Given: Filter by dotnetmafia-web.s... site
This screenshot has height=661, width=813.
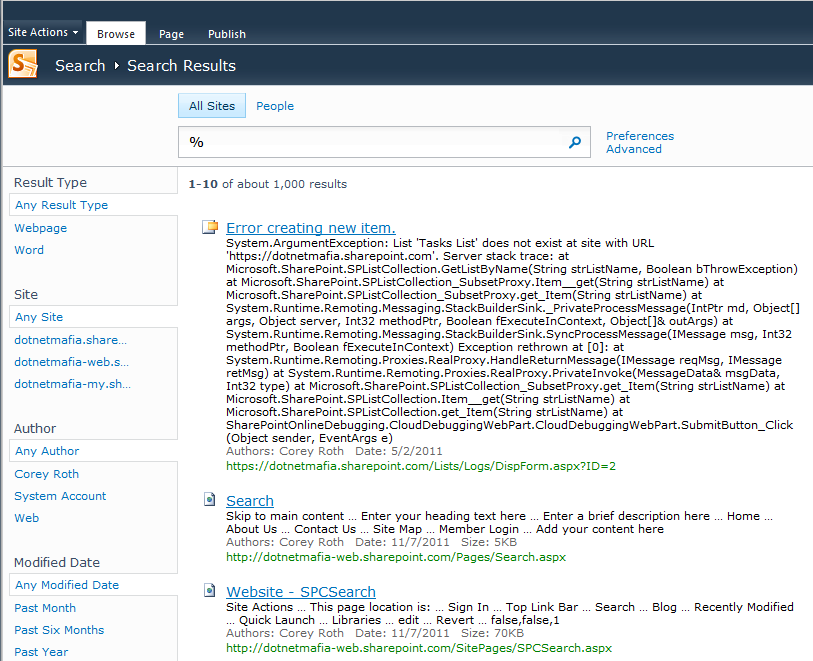Looking at the screenshot, I should coord(72,362).
